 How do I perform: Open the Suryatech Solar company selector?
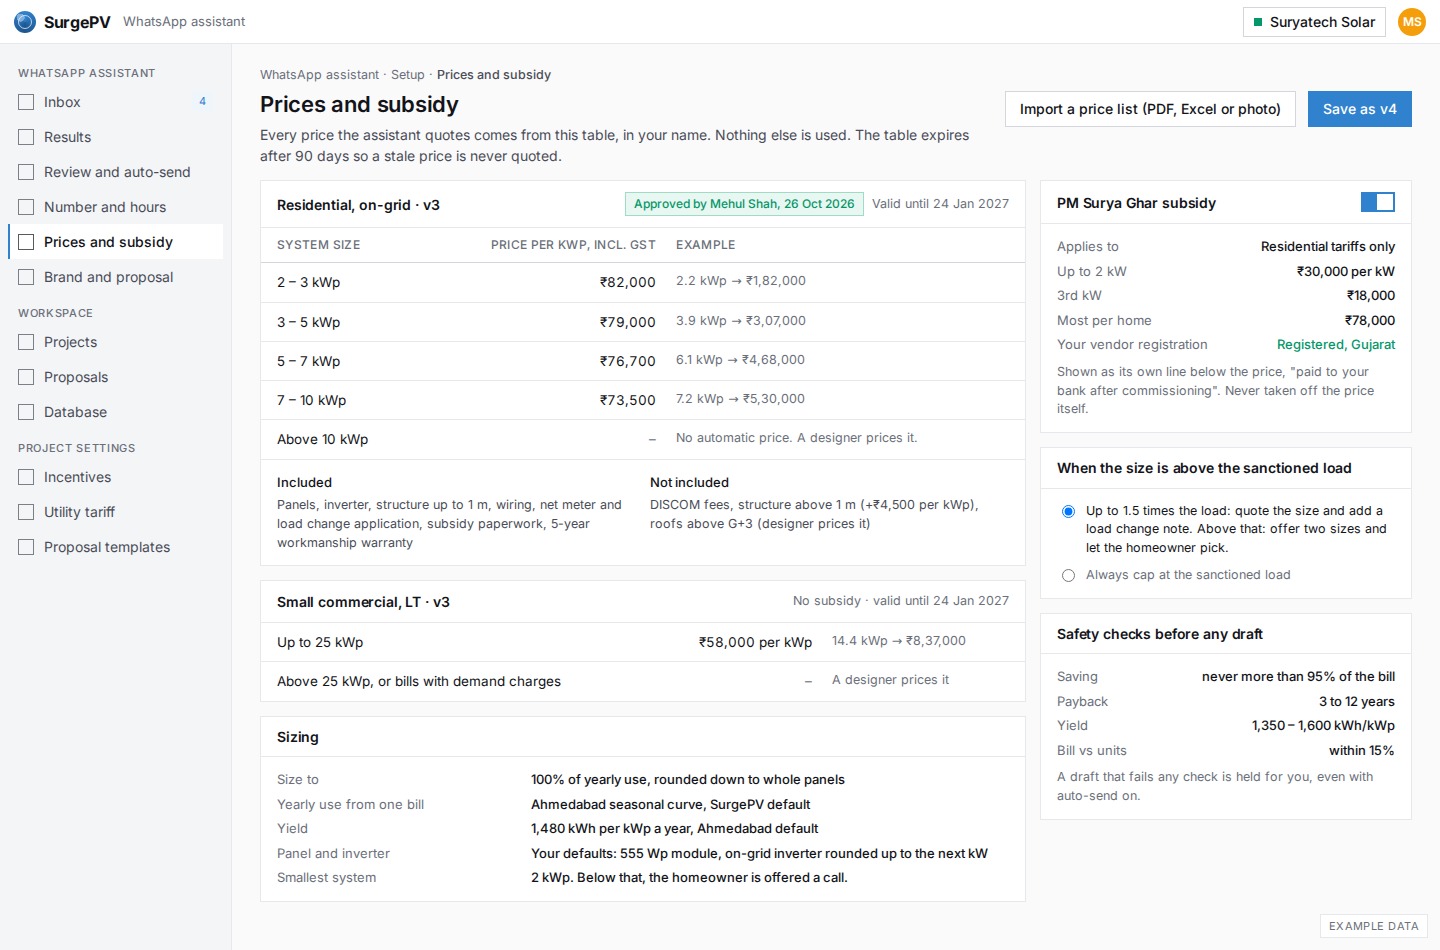click(1314, 22)
